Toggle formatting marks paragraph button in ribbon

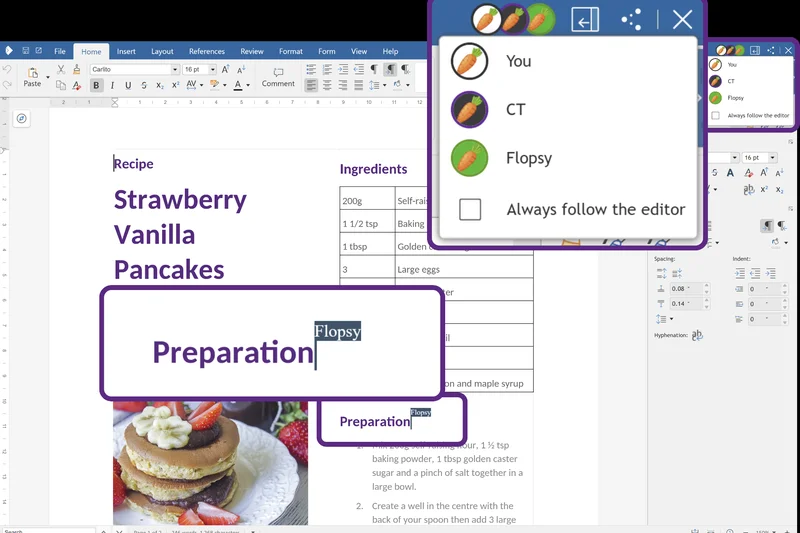tap(374, 69)
